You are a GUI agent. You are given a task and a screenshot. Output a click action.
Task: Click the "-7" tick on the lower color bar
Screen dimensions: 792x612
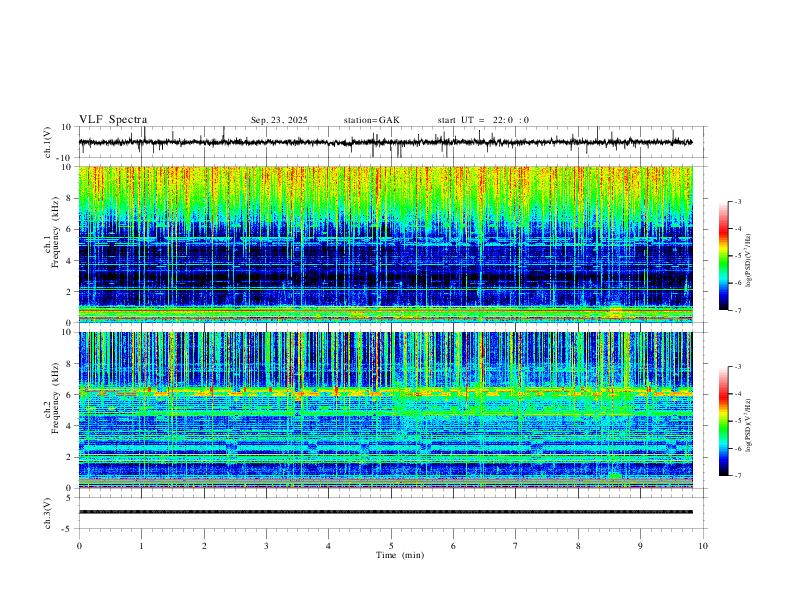(x=738, y=475)
